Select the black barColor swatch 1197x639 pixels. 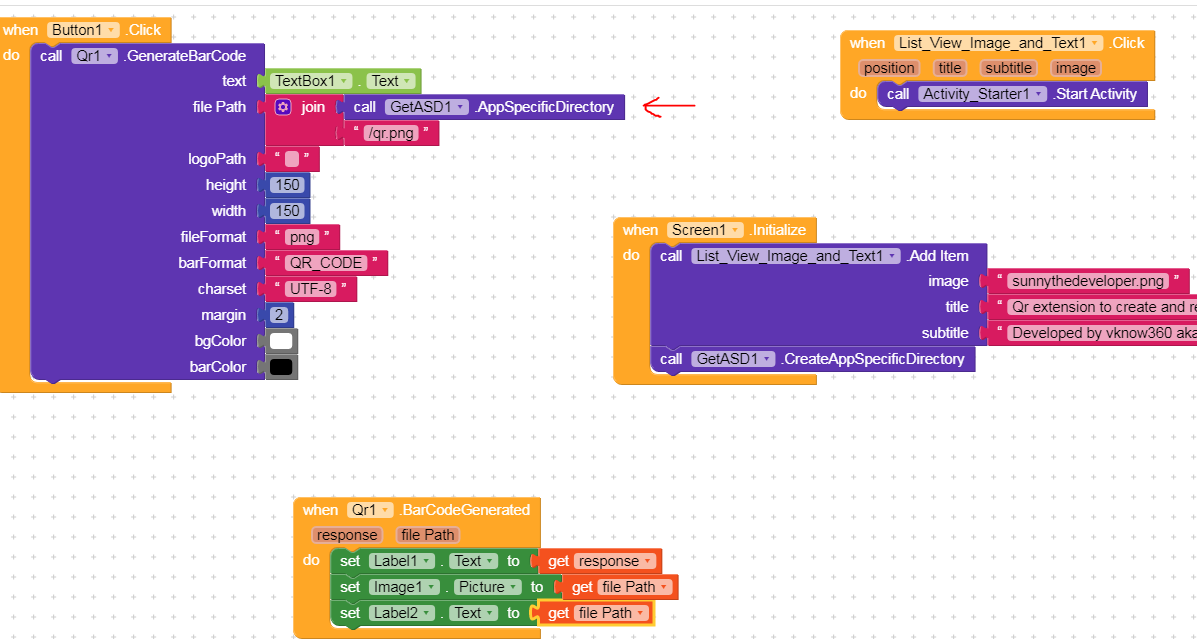(282, 366)
